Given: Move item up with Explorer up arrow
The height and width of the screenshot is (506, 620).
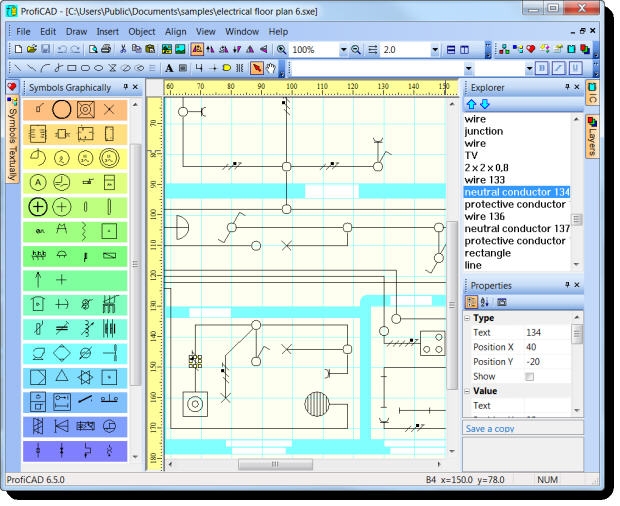Looking at the screenshot, I should (x=472, y=104).
